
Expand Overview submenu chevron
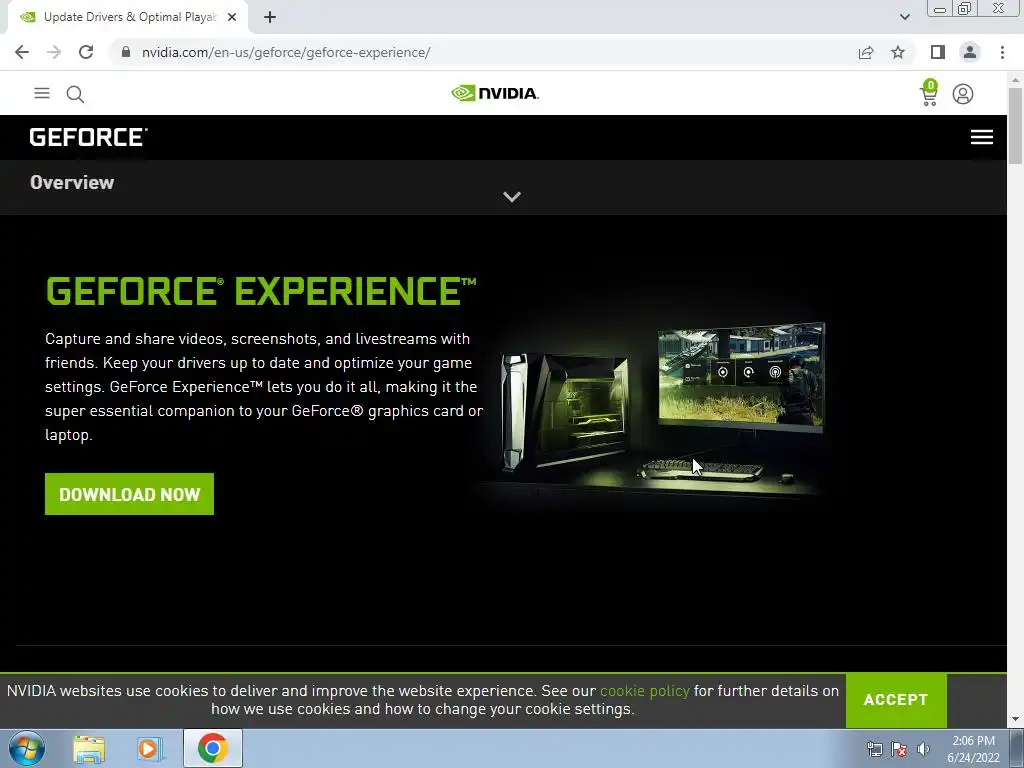point(512,197)
